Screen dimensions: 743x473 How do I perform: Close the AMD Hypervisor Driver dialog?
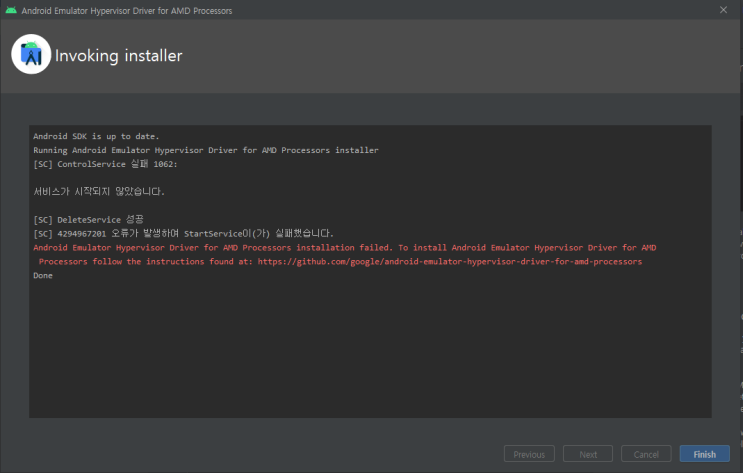723,10
